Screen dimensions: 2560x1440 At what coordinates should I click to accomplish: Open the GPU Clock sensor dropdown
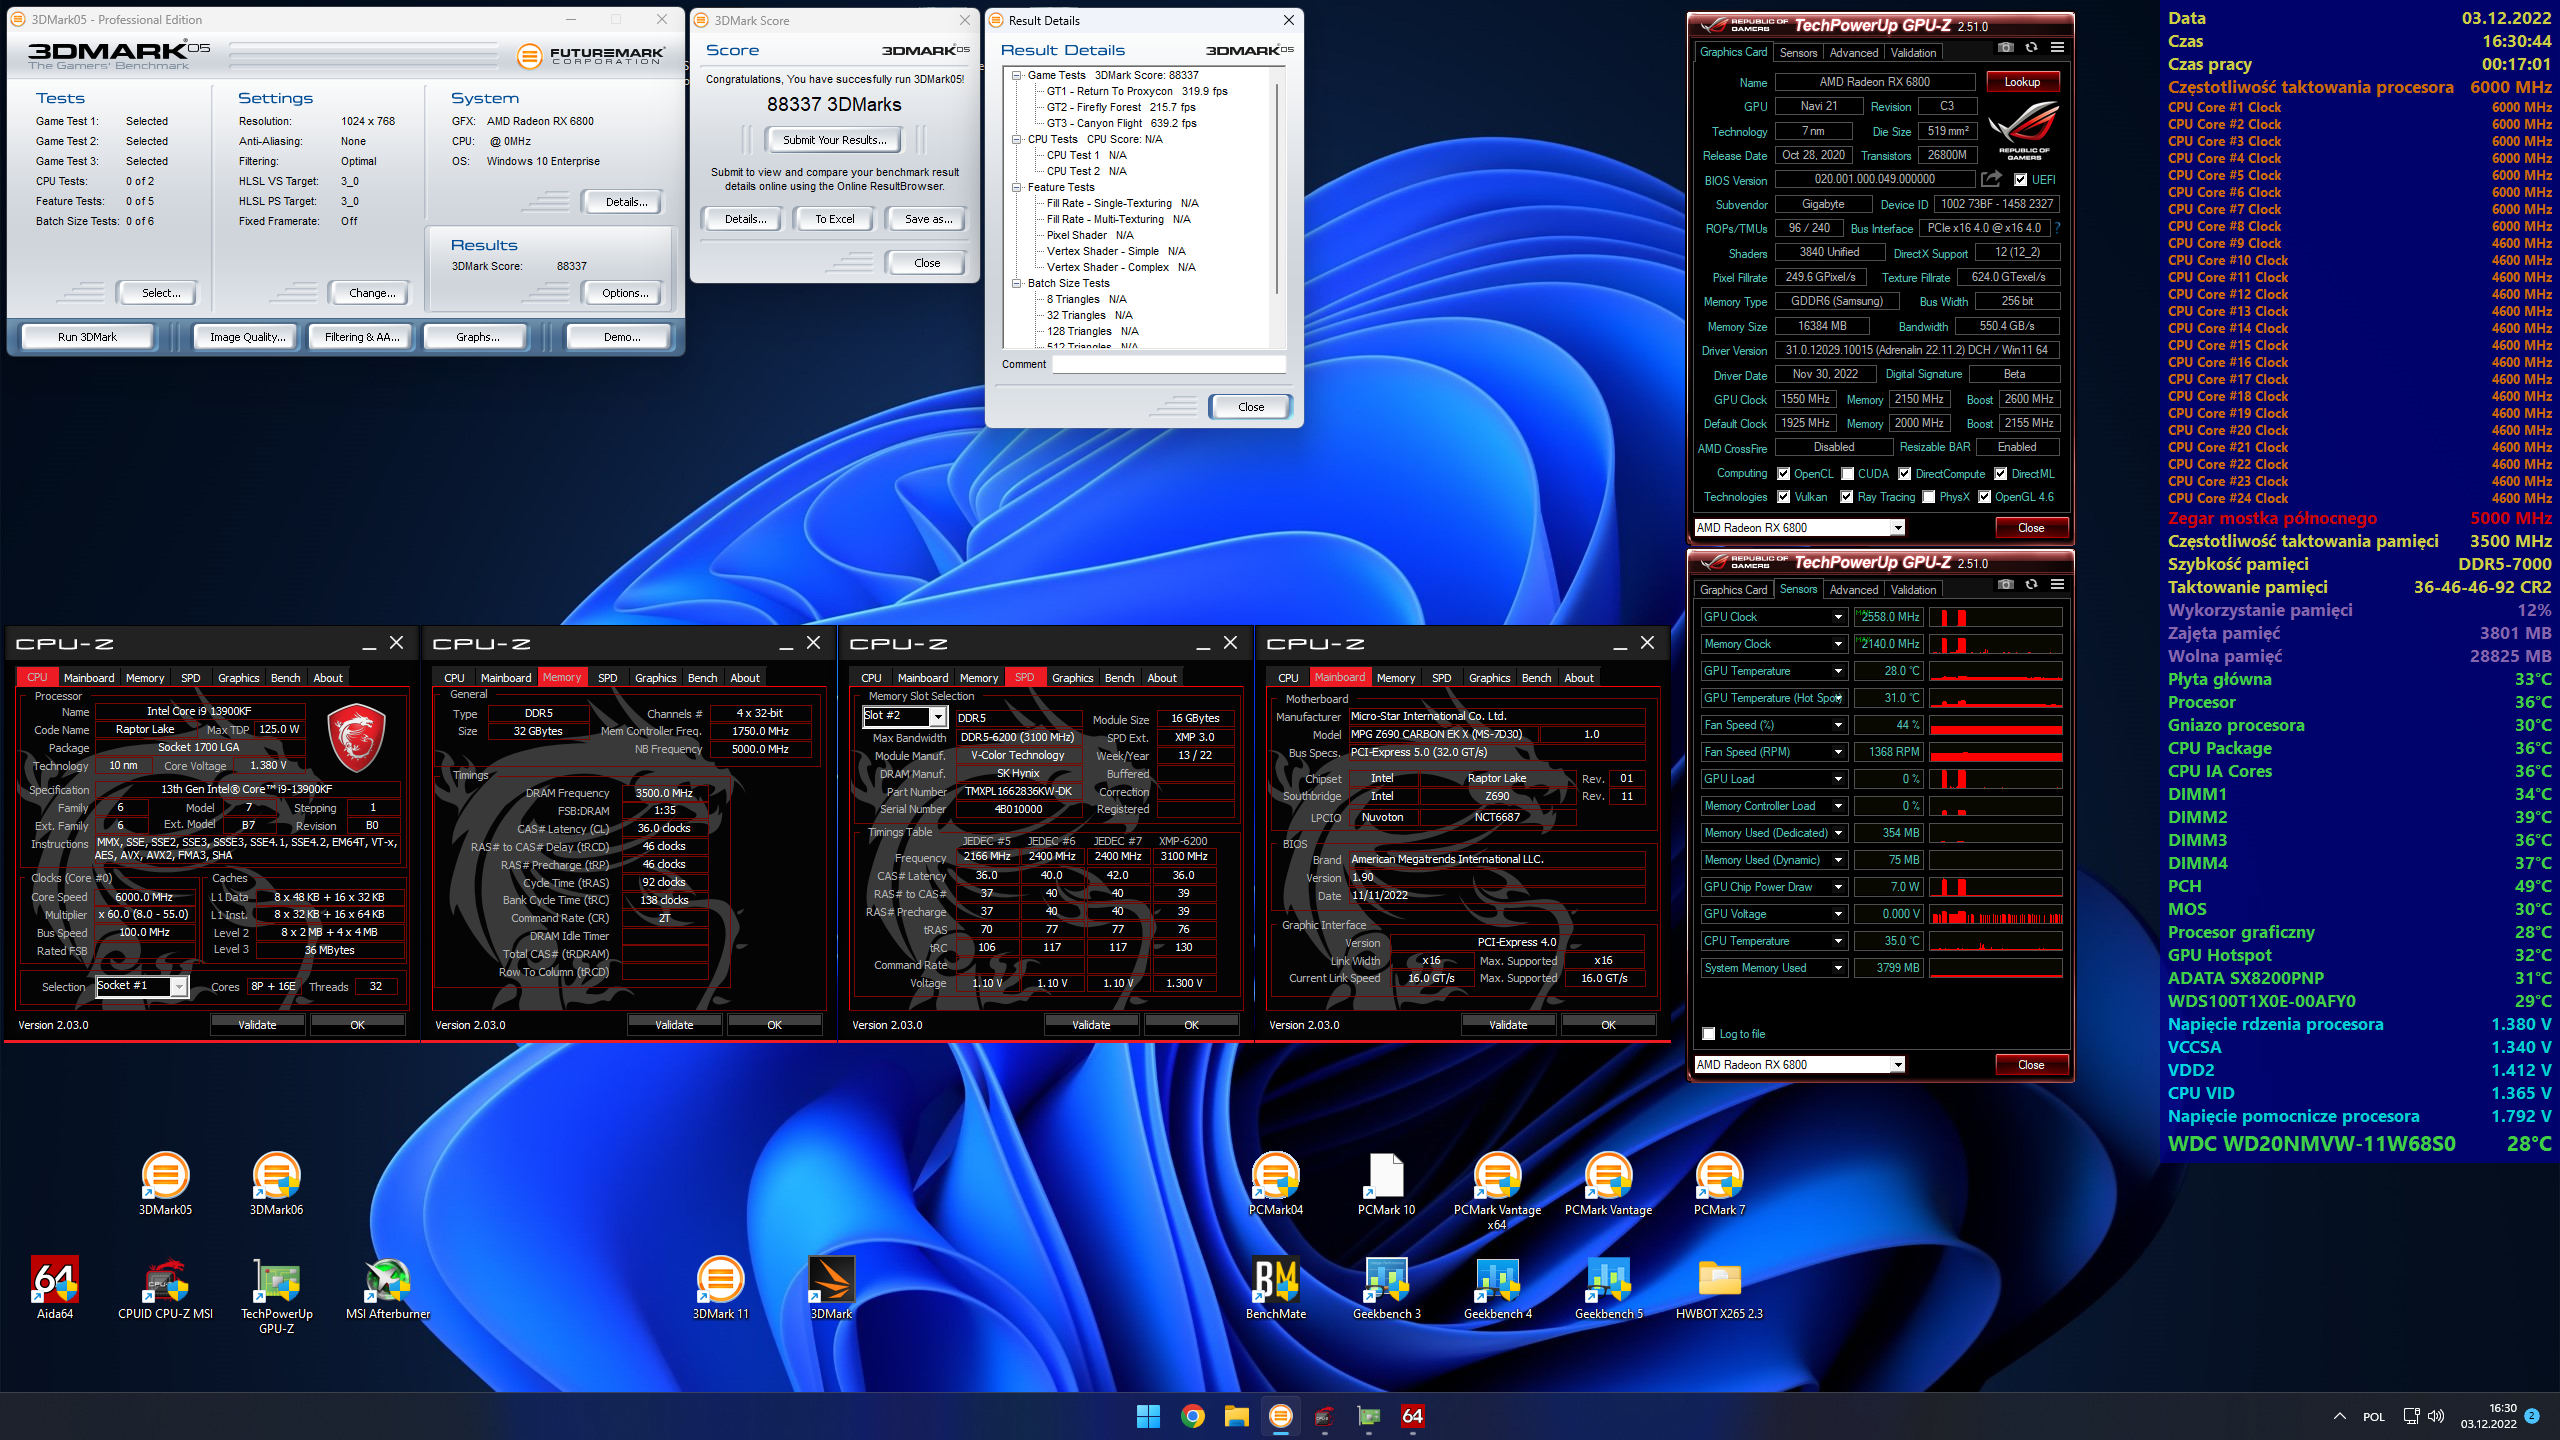point(1838,617)
